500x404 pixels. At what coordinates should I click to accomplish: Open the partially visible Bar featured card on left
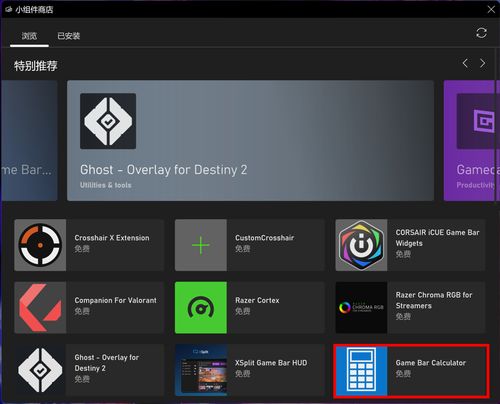point(29,140)
